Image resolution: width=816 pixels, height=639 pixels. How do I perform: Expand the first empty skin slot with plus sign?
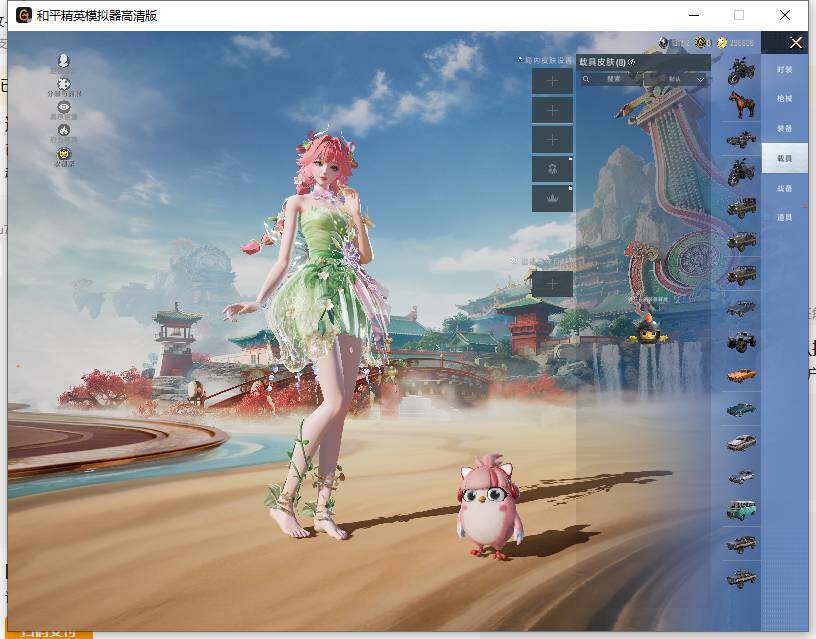[x=552, y=82]
